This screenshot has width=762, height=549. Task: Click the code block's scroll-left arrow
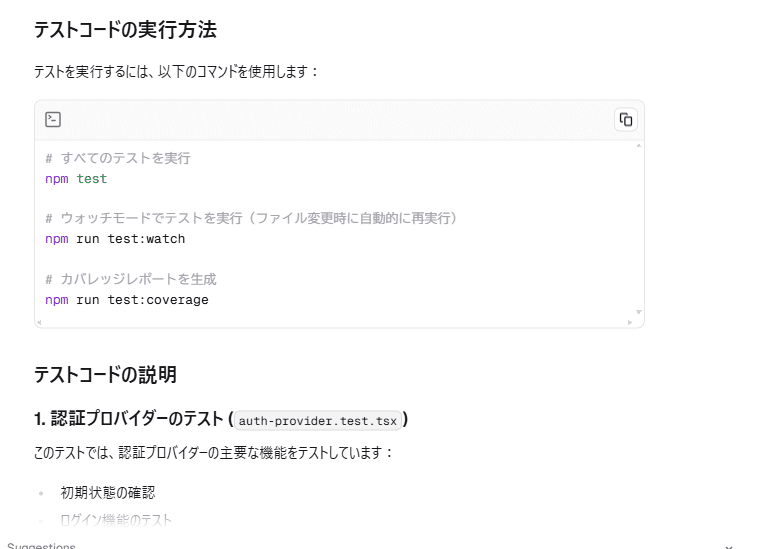(x=40, y=322)
